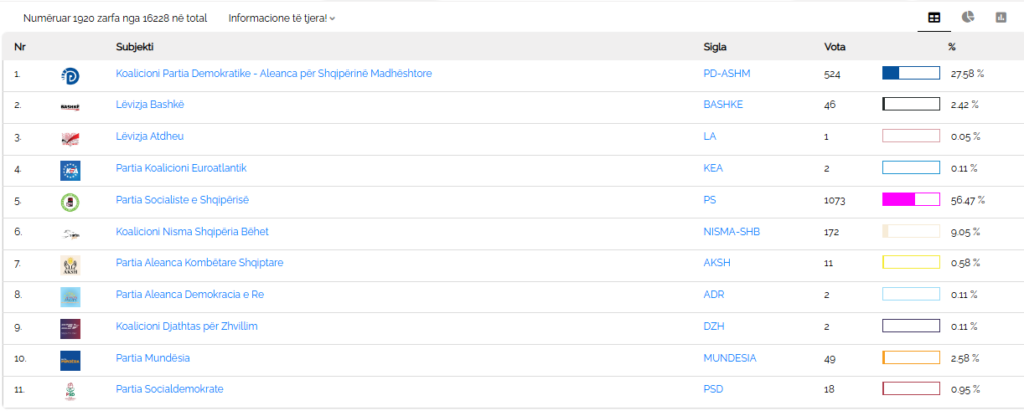
Task: Switch to pie chart view icon
Action: pos(968,17)
